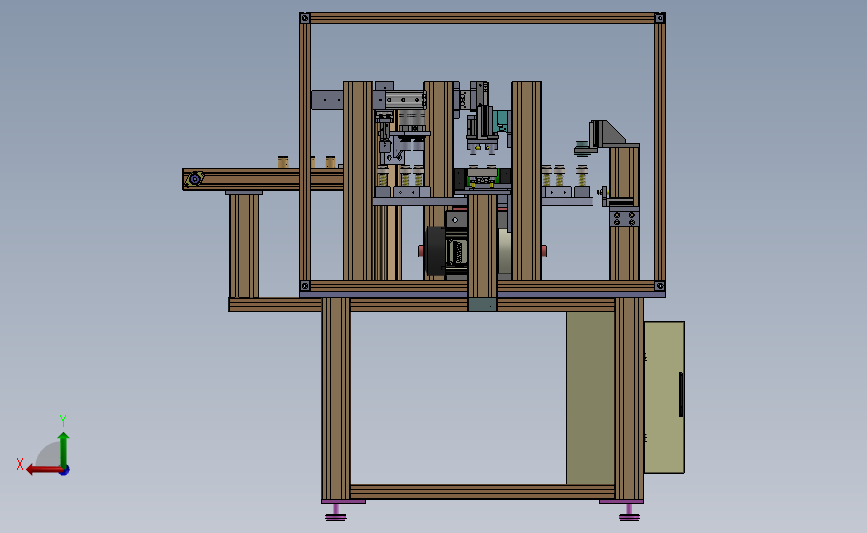Screen dimensions: 867x533
Task: Select the olive panel inside the base frame
Action: click(x=590, y=398)
